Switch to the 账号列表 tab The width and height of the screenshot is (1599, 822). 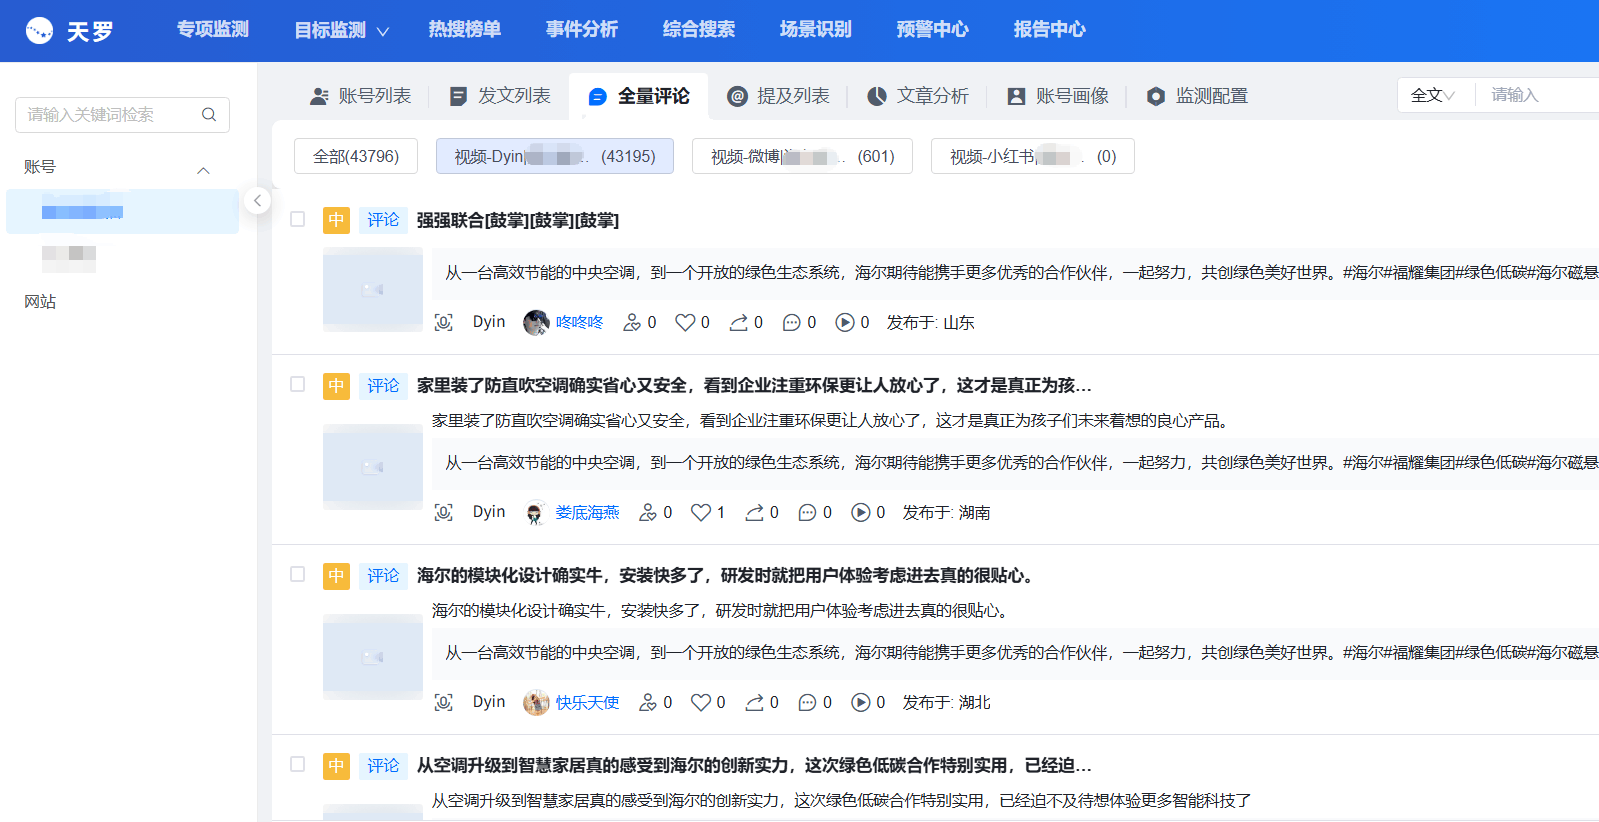point(361,96)
